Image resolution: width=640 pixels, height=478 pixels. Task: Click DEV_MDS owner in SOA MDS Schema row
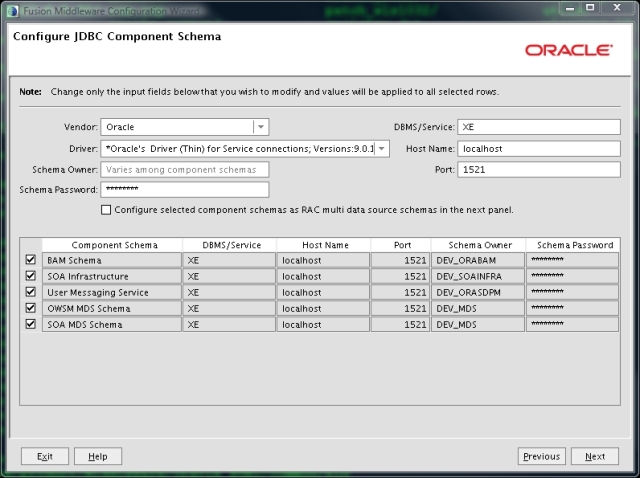tap(478, 325)
